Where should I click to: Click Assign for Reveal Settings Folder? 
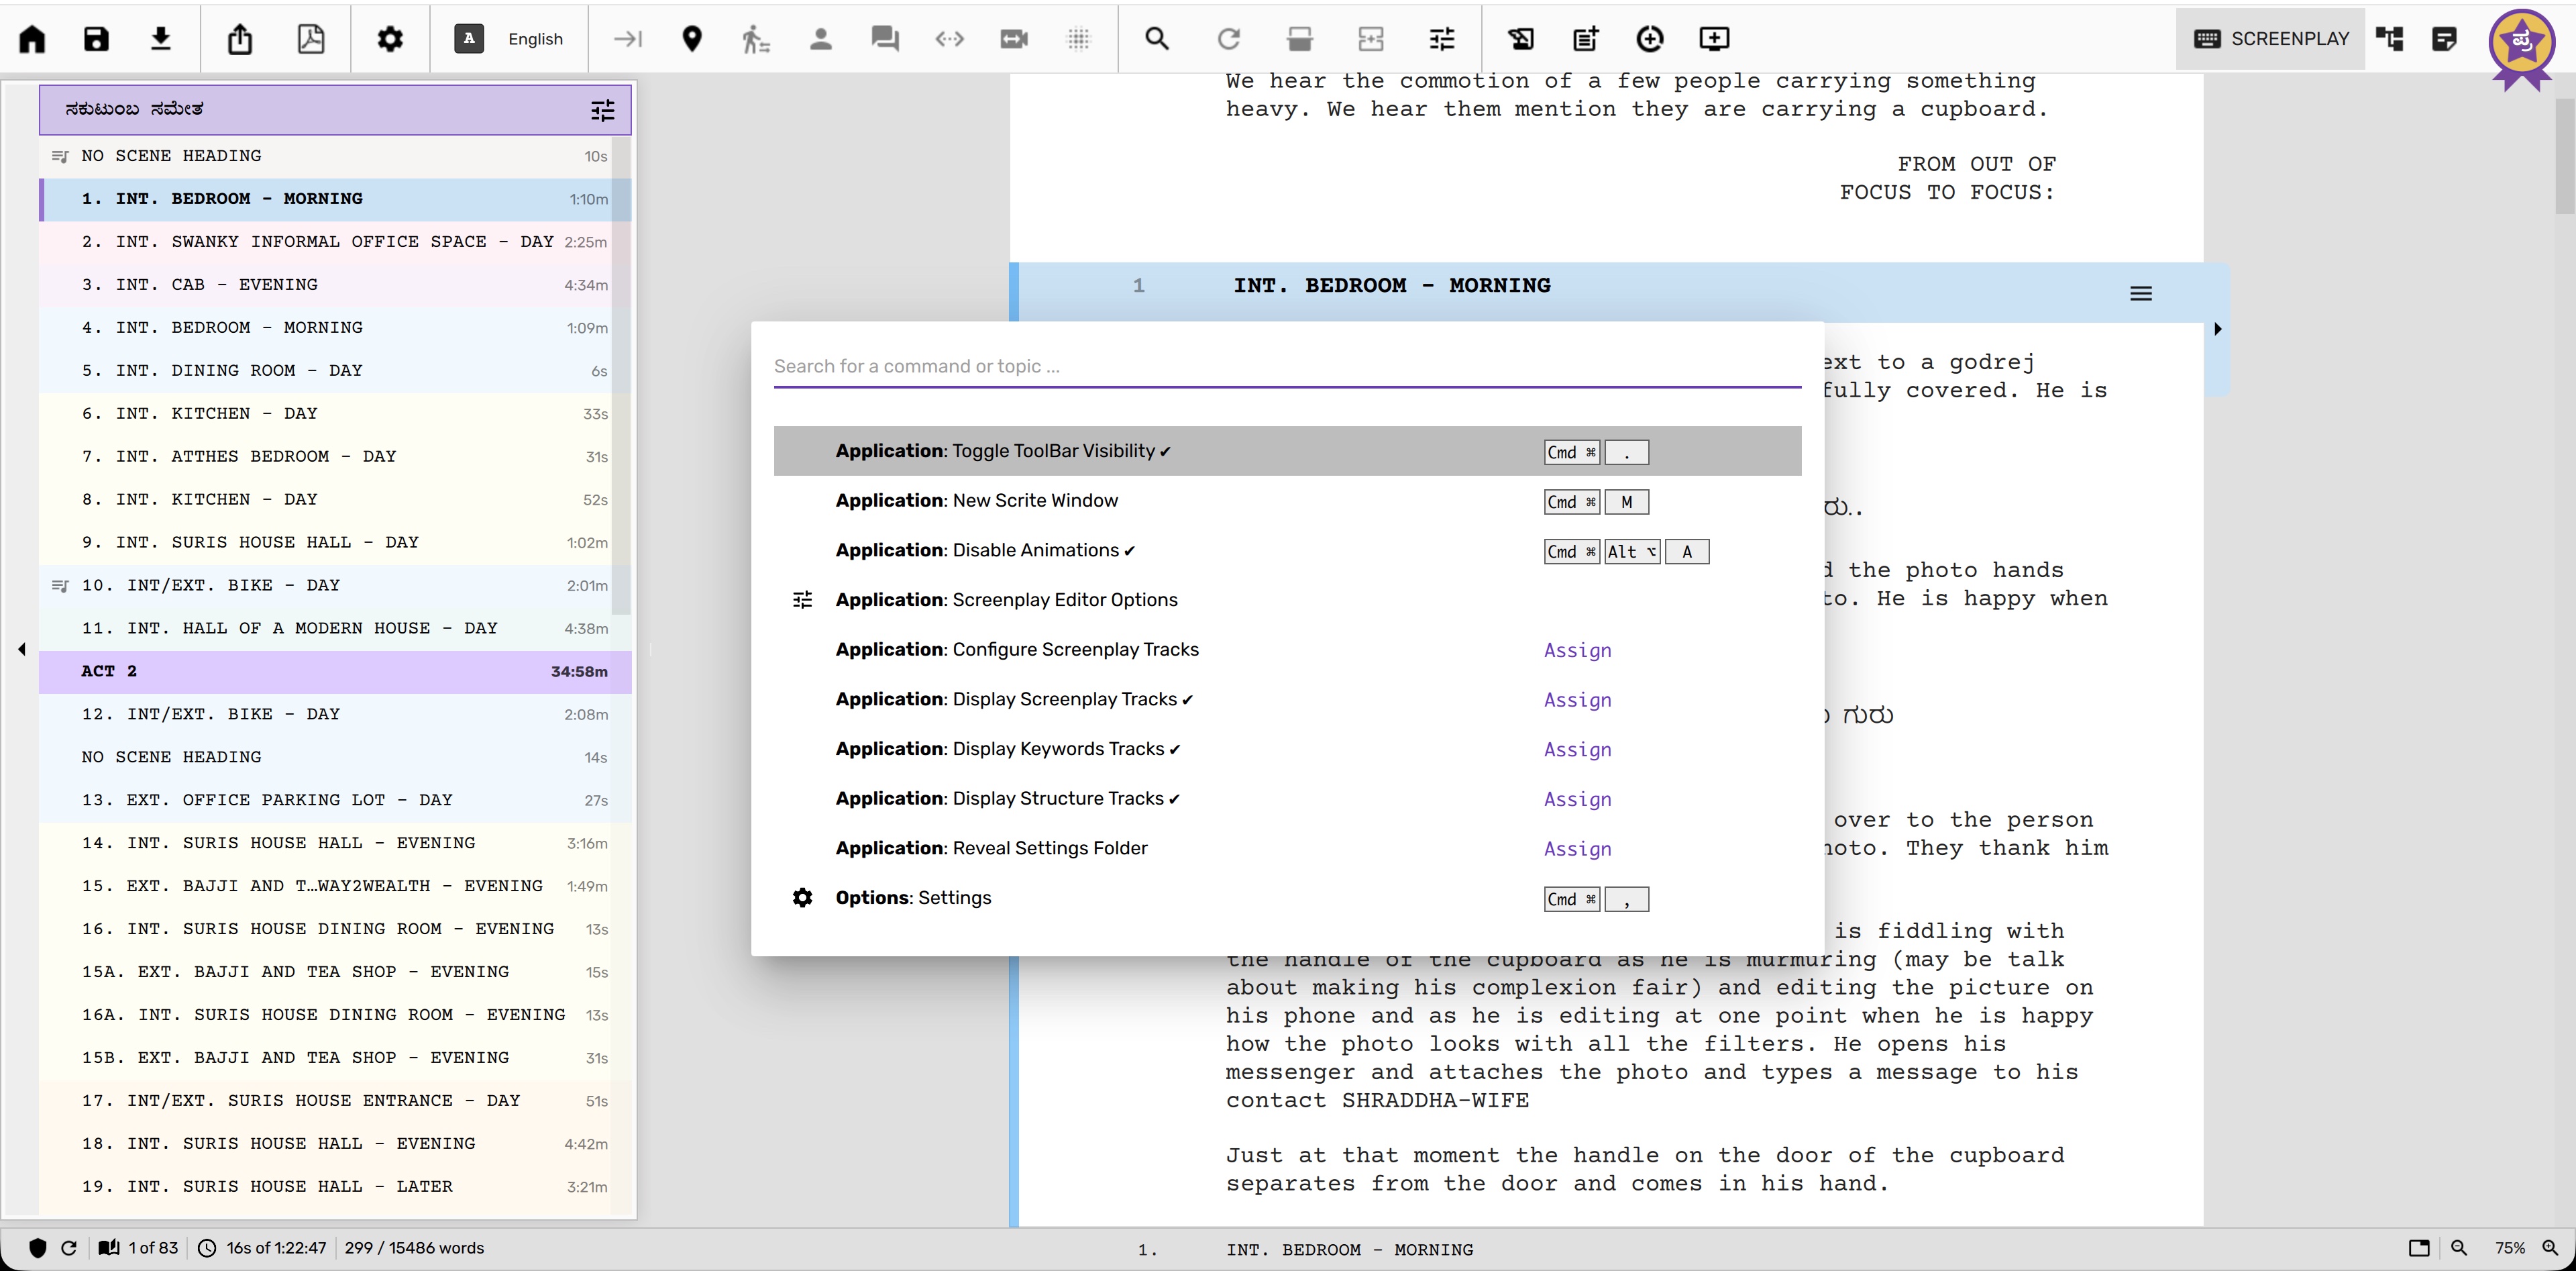click(x=1577, y=849)
